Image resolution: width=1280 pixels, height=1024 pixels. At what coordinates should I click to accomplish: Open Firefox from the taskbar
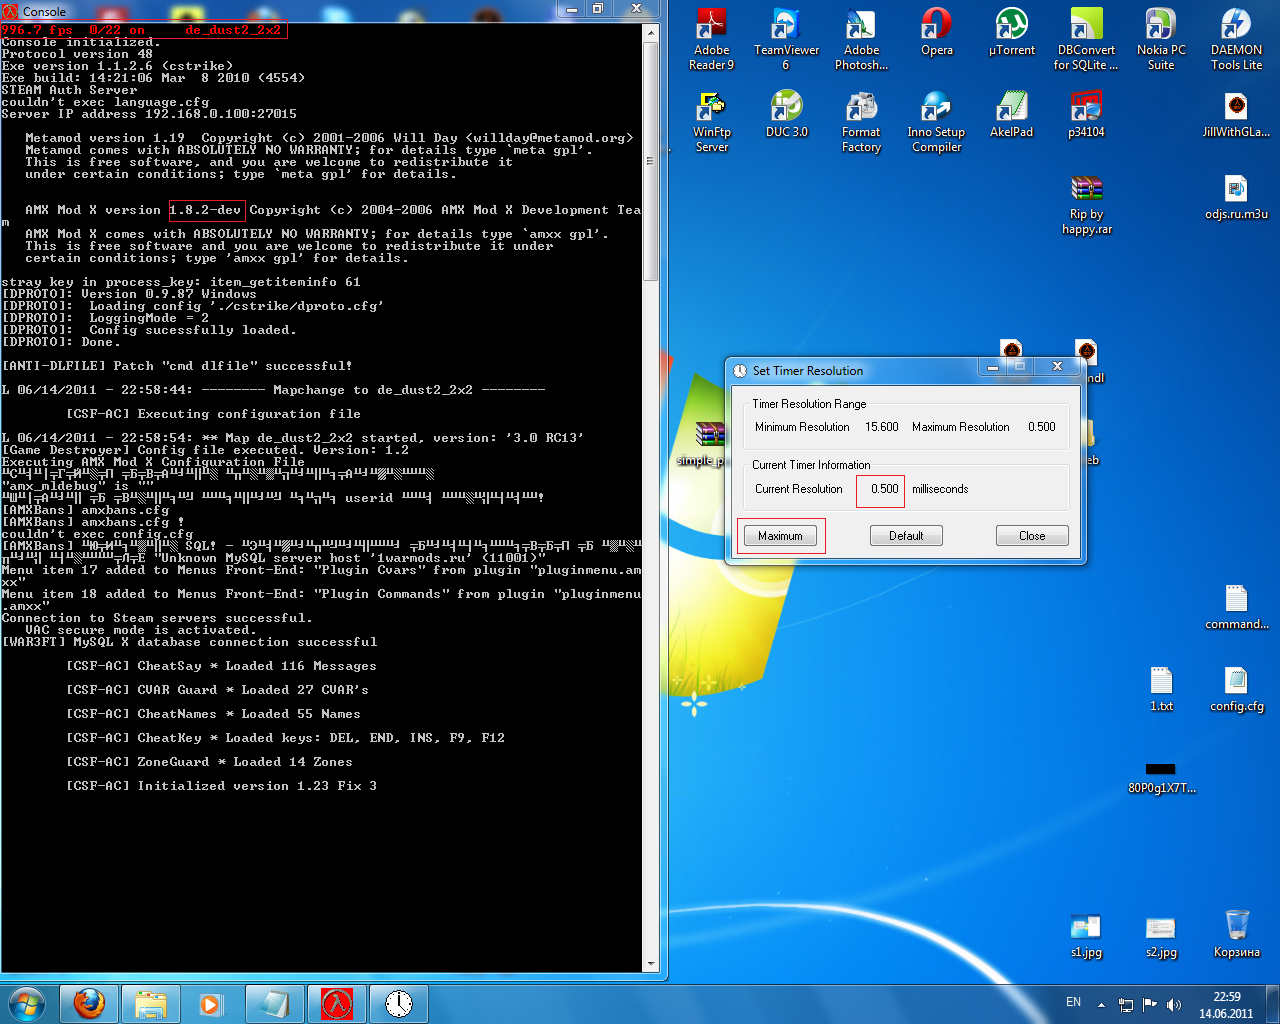coord(89,1003)
